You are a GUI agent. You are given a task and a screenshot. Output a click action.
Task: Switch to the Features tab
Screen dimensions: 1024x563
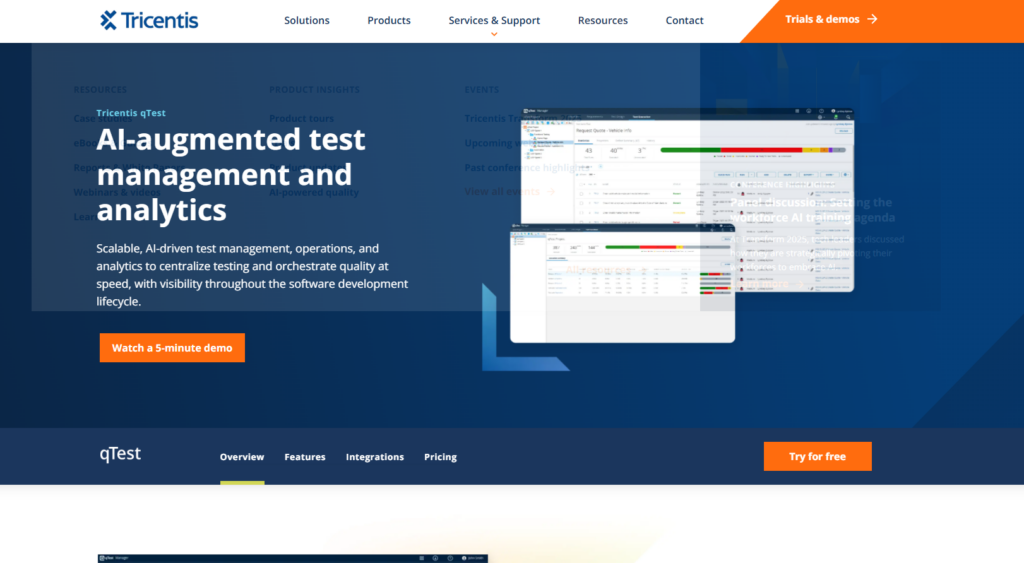tap(305, 457)
